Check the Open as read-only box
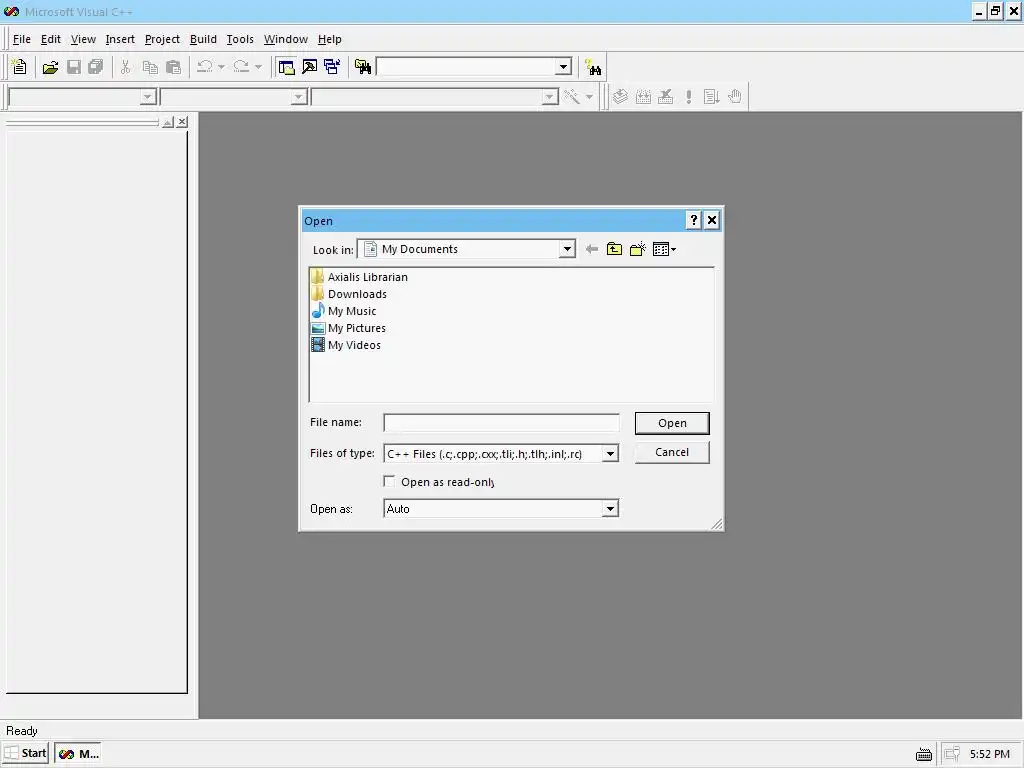Screen dimensions: 1024x768 coord(389,481)
